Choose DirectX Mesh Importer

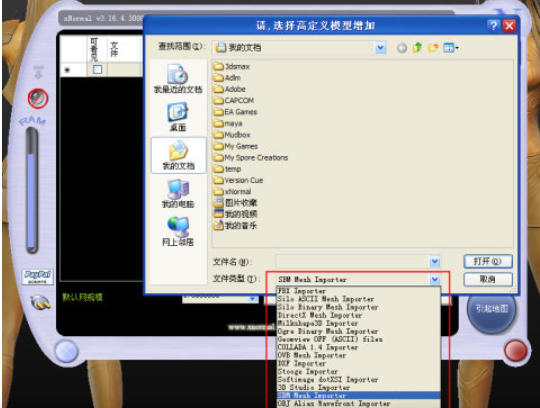(358, 315)
